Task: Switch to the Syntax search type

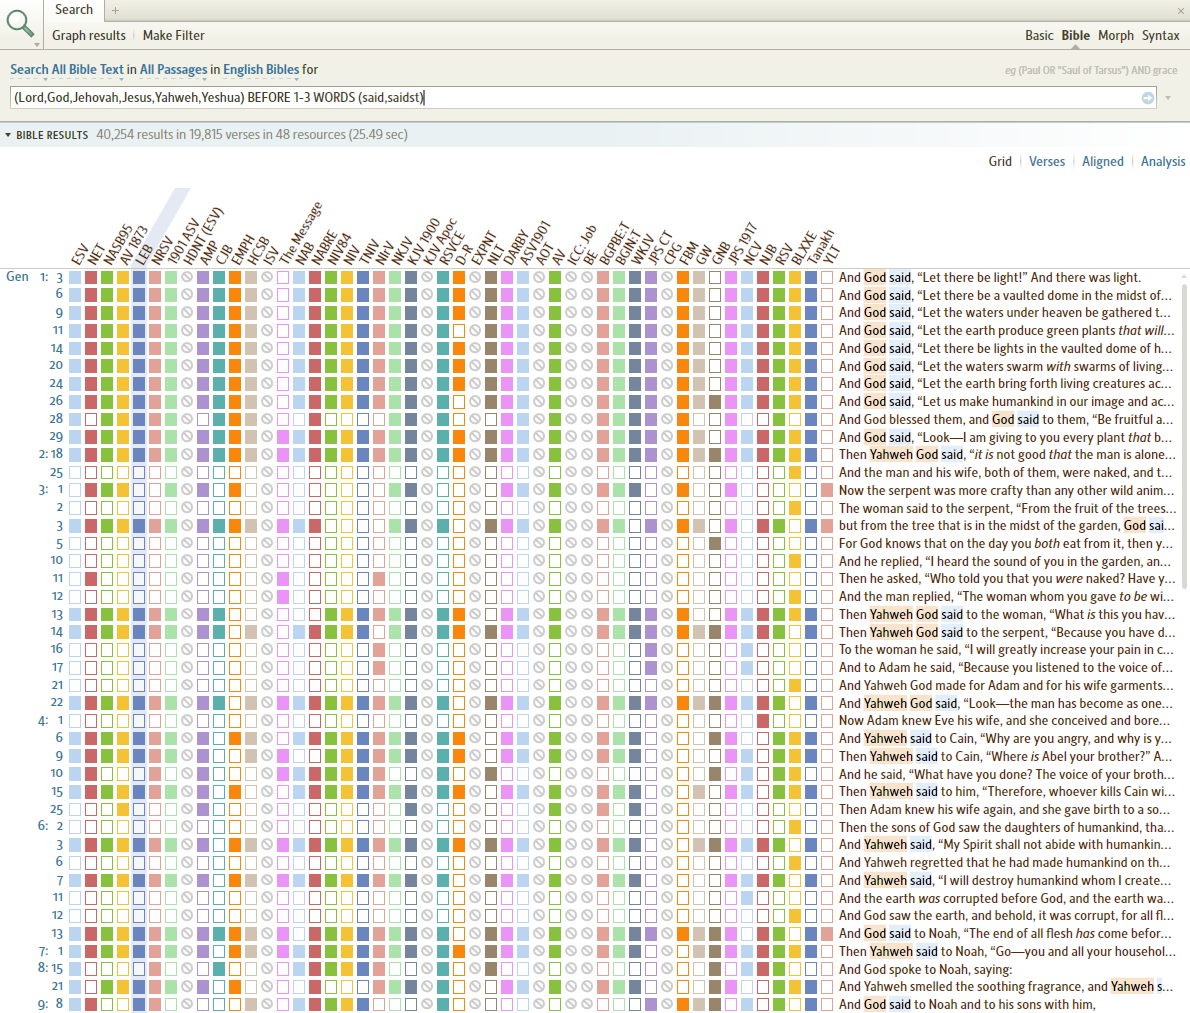Action: pos(1160,35)
